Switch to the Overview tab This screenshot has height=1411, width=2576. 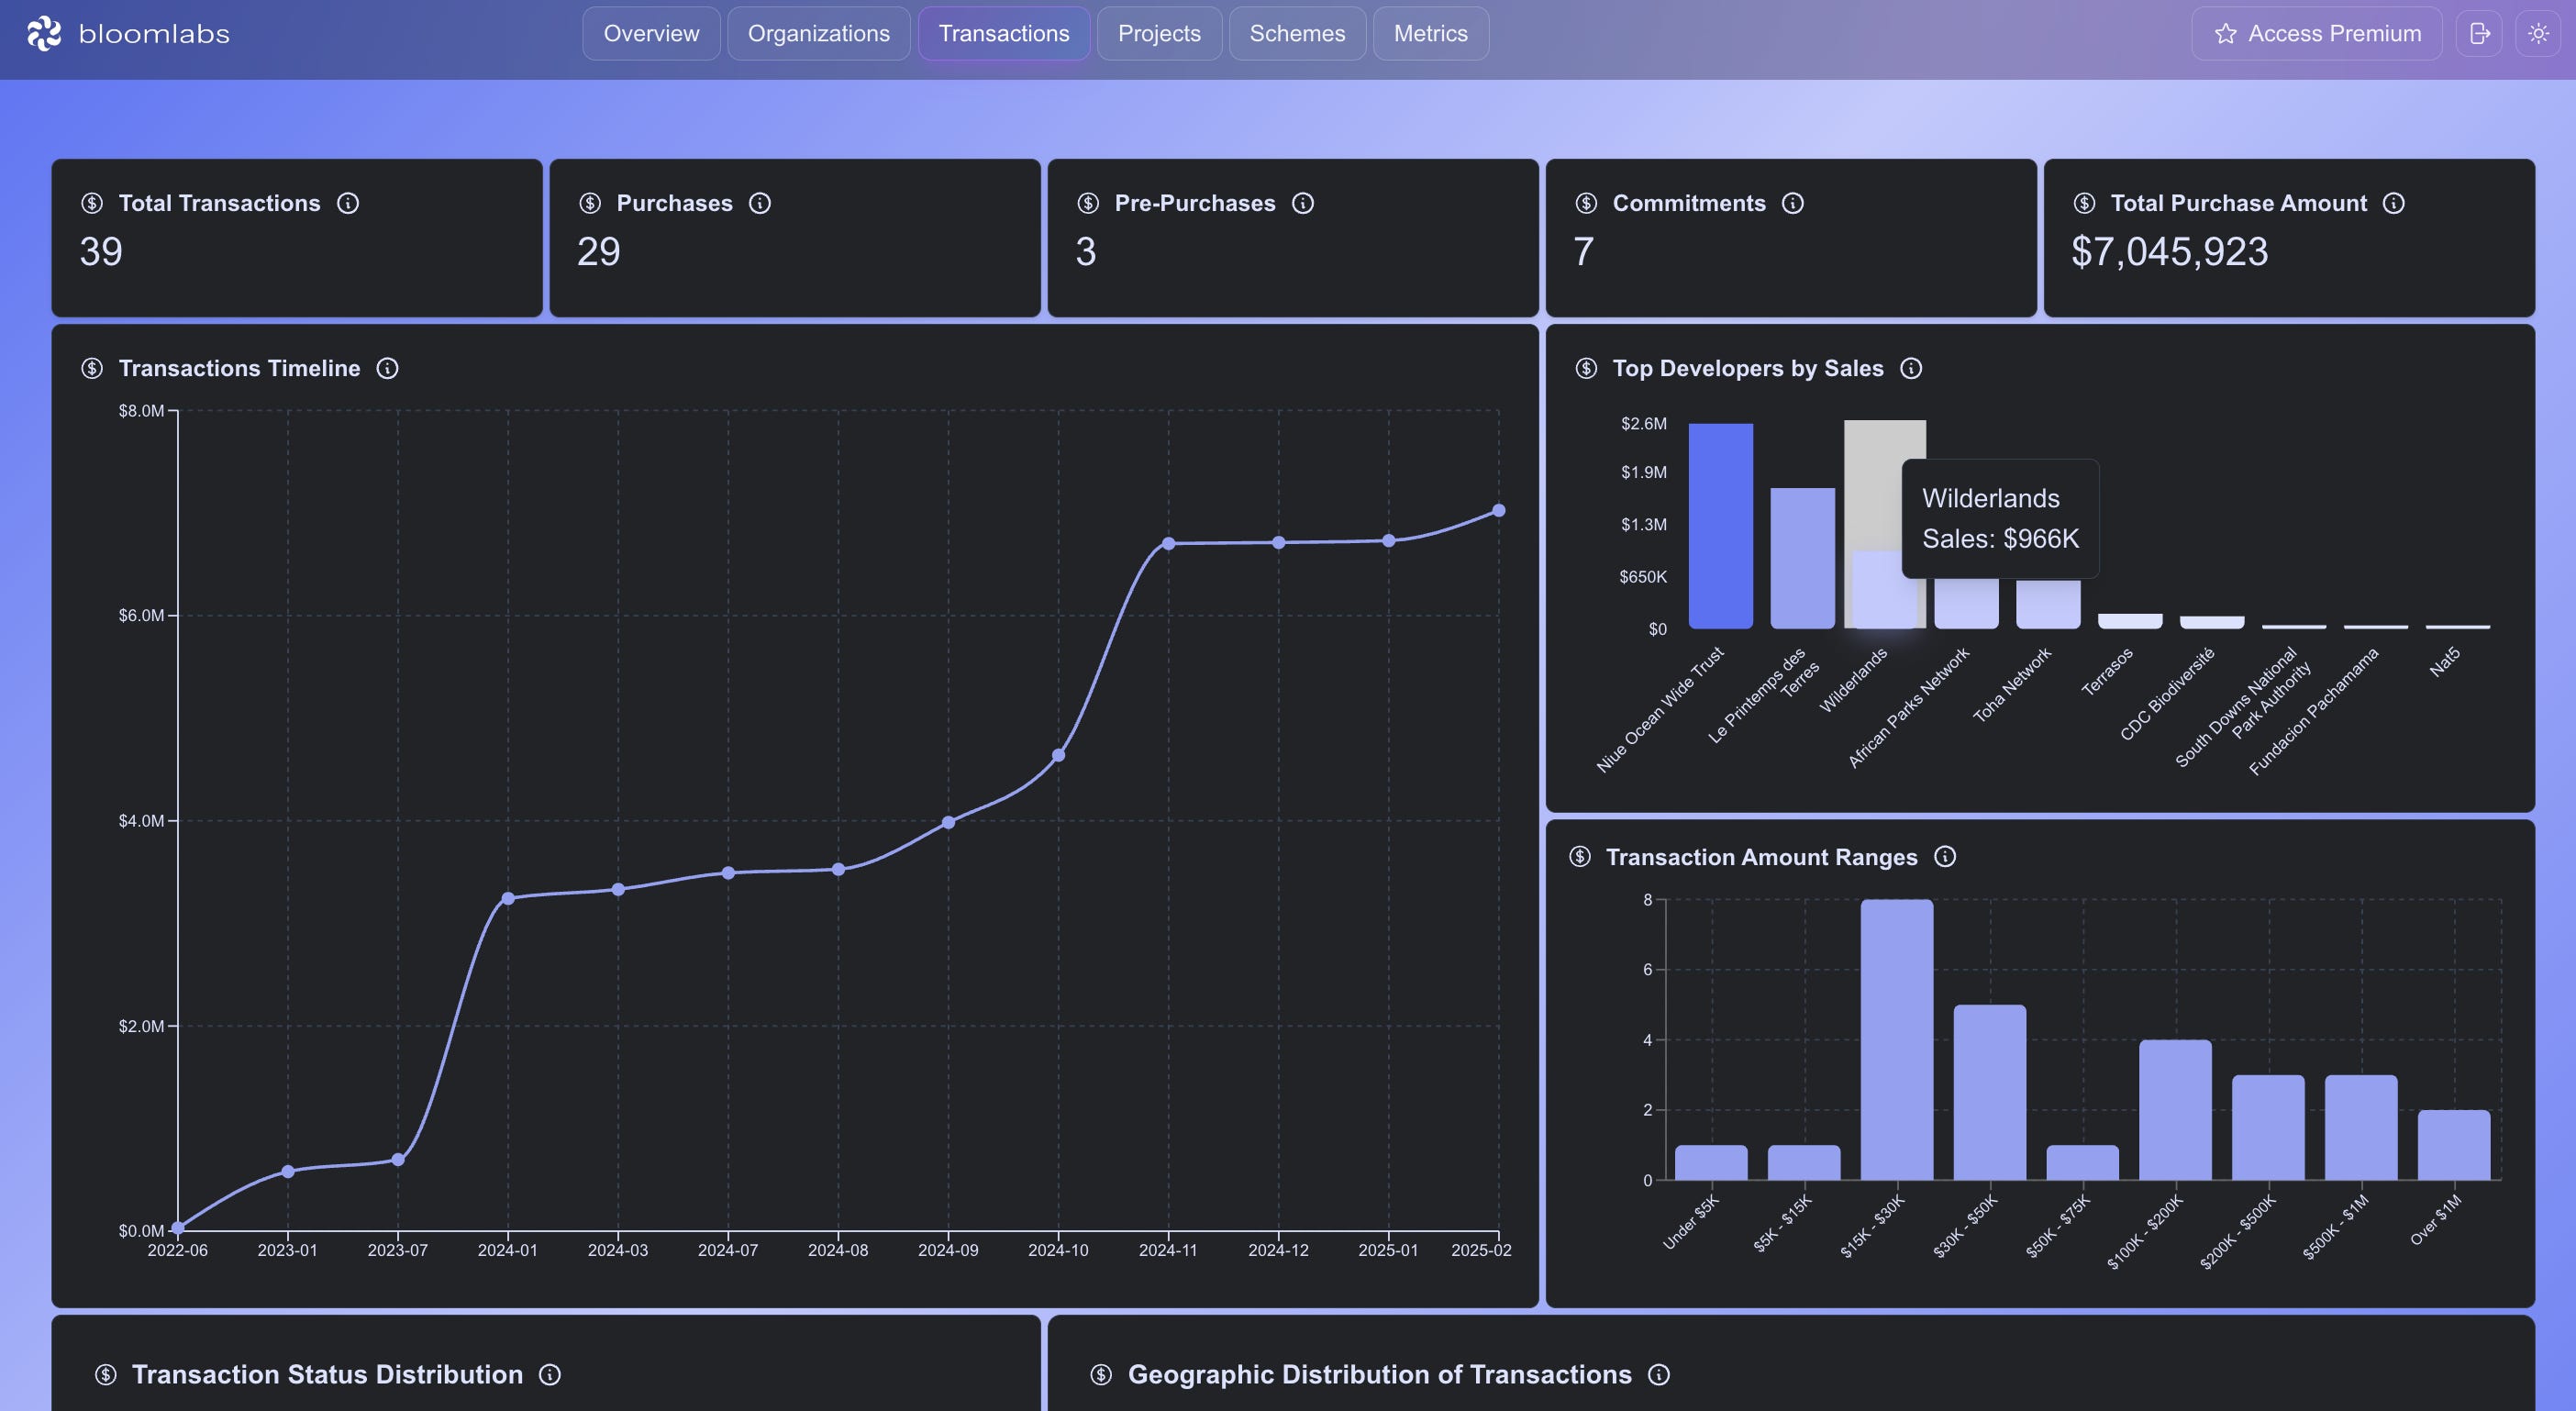(651, 34)
